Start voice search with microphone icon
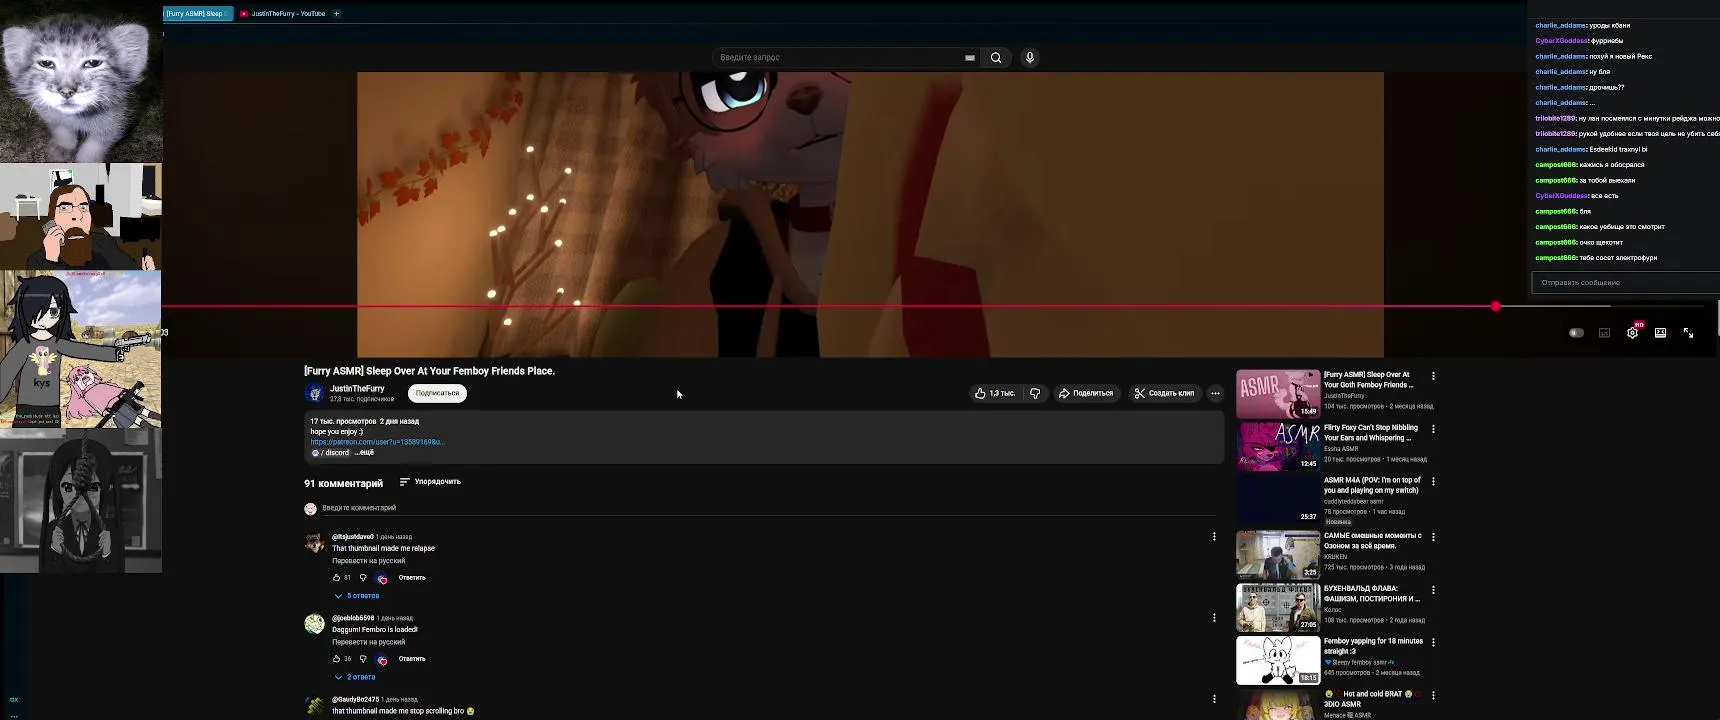The height and width of the screenshot is (720, 1720). click(x=1029, y=57)
